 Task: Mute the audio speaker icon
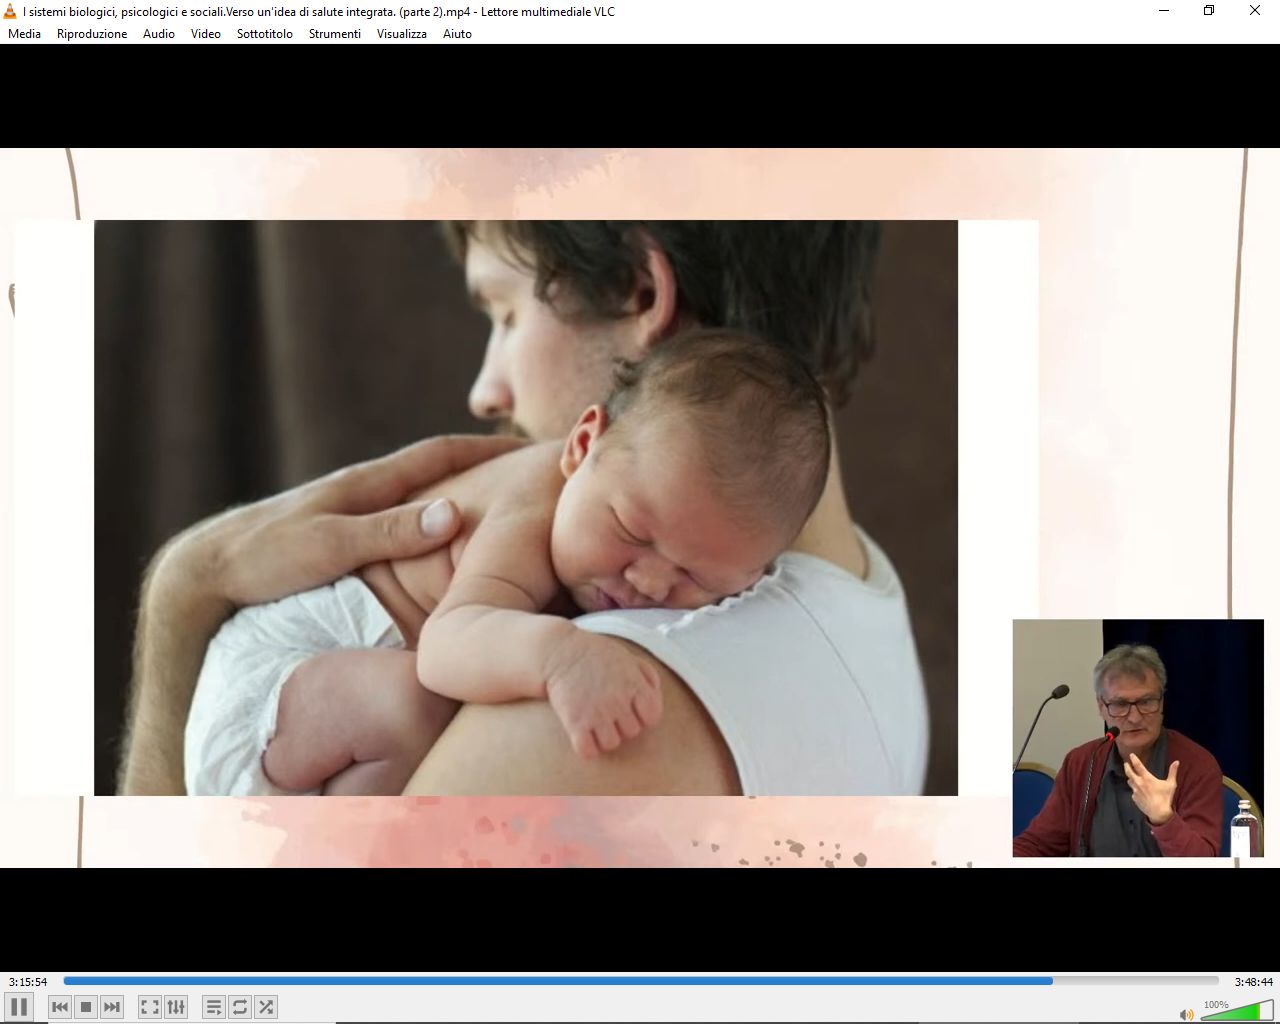[x=1186, y=1015]
